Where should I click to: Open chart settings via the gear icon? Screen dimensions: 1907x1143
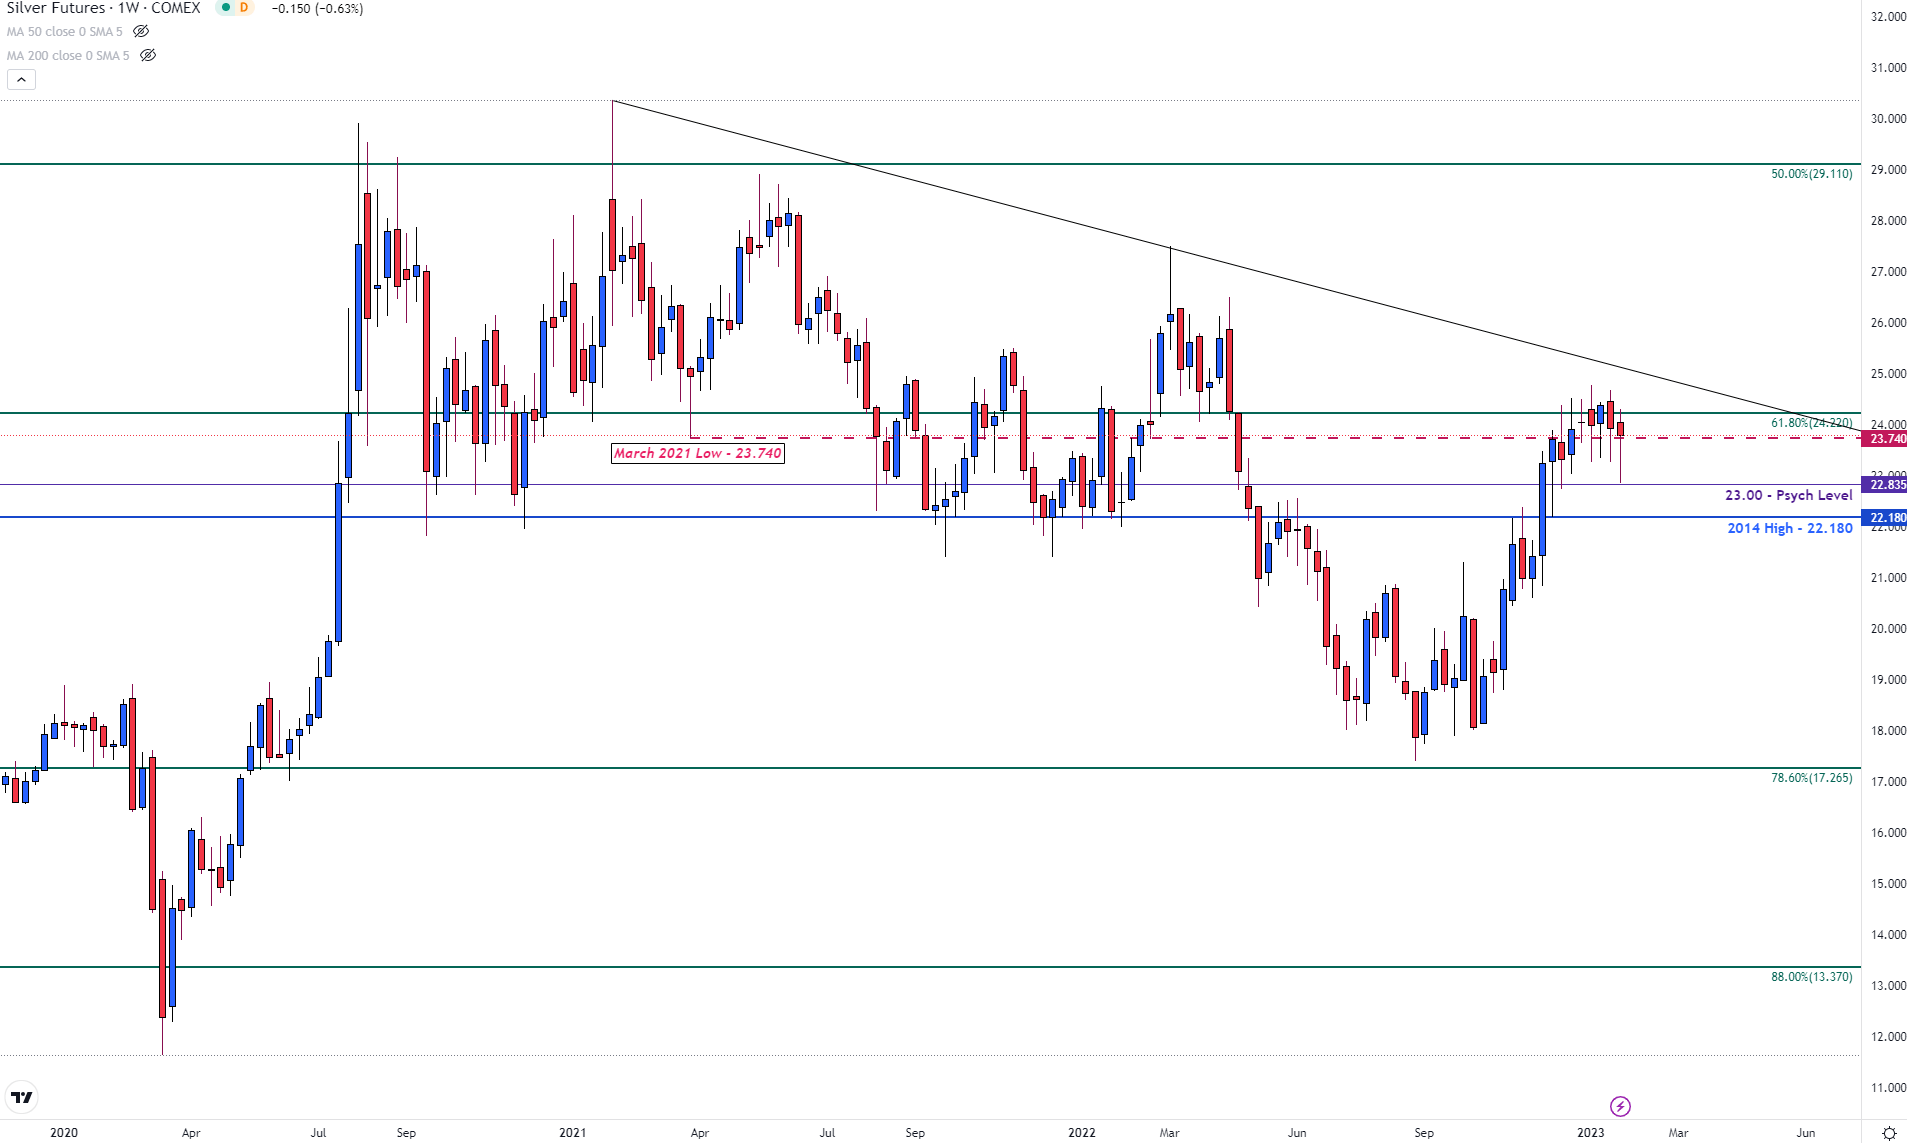click(1889, 1133)
